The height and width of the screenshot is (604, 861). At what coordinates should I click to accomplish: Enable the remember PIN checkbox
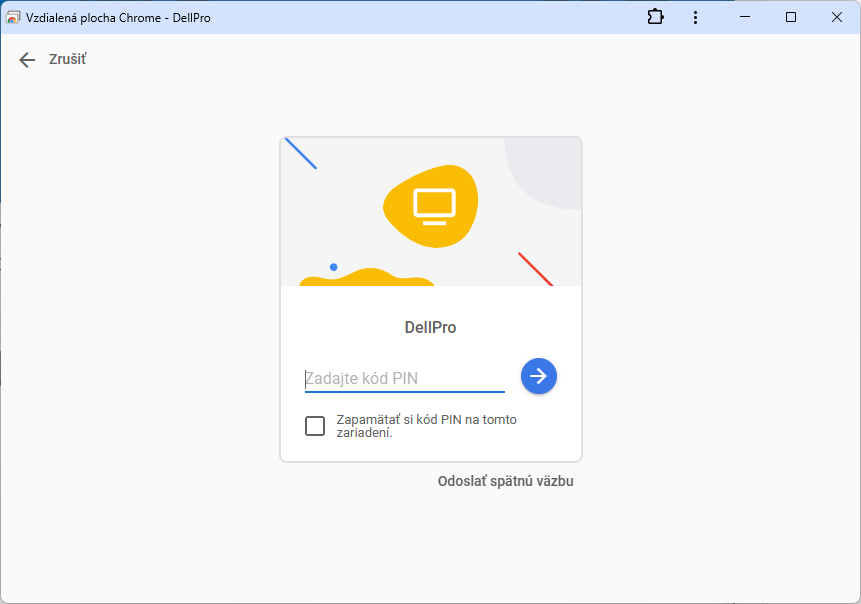[315, 426]
